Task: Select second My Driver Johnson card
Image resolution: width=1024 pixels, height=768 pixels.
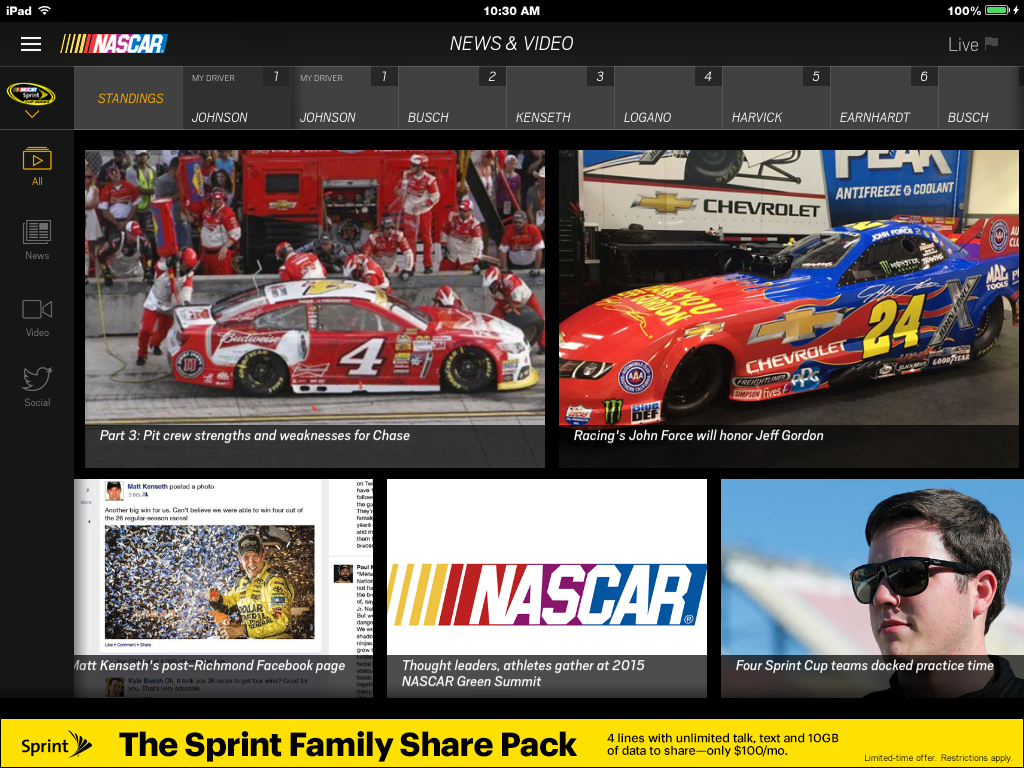Action: point(344,98)
